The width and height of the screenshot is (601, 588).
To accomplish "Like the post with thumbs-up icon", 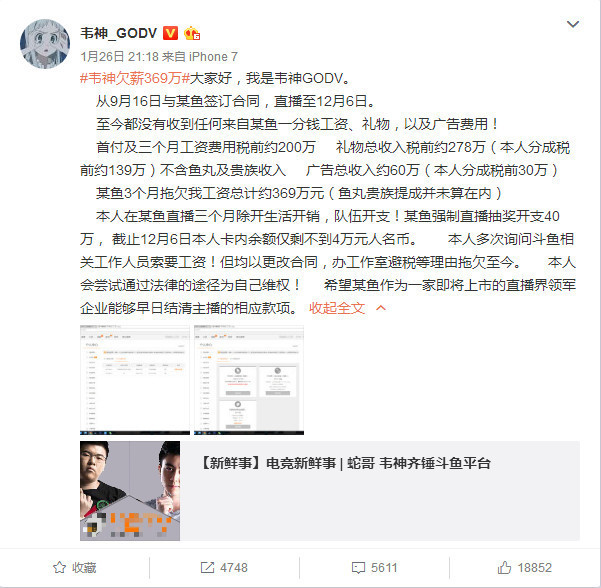I will 504,567.
